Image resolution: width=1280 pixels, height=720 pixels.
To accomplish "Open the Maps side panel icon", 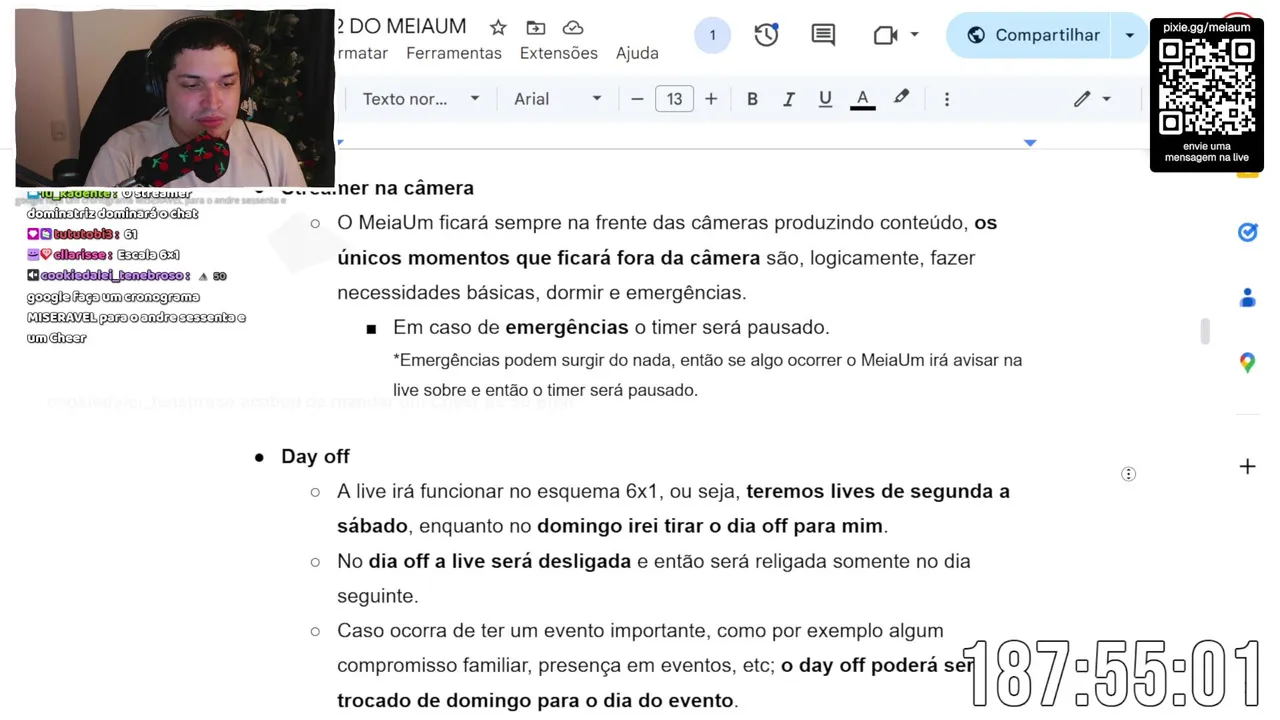I will click(x=1247, y=363).
